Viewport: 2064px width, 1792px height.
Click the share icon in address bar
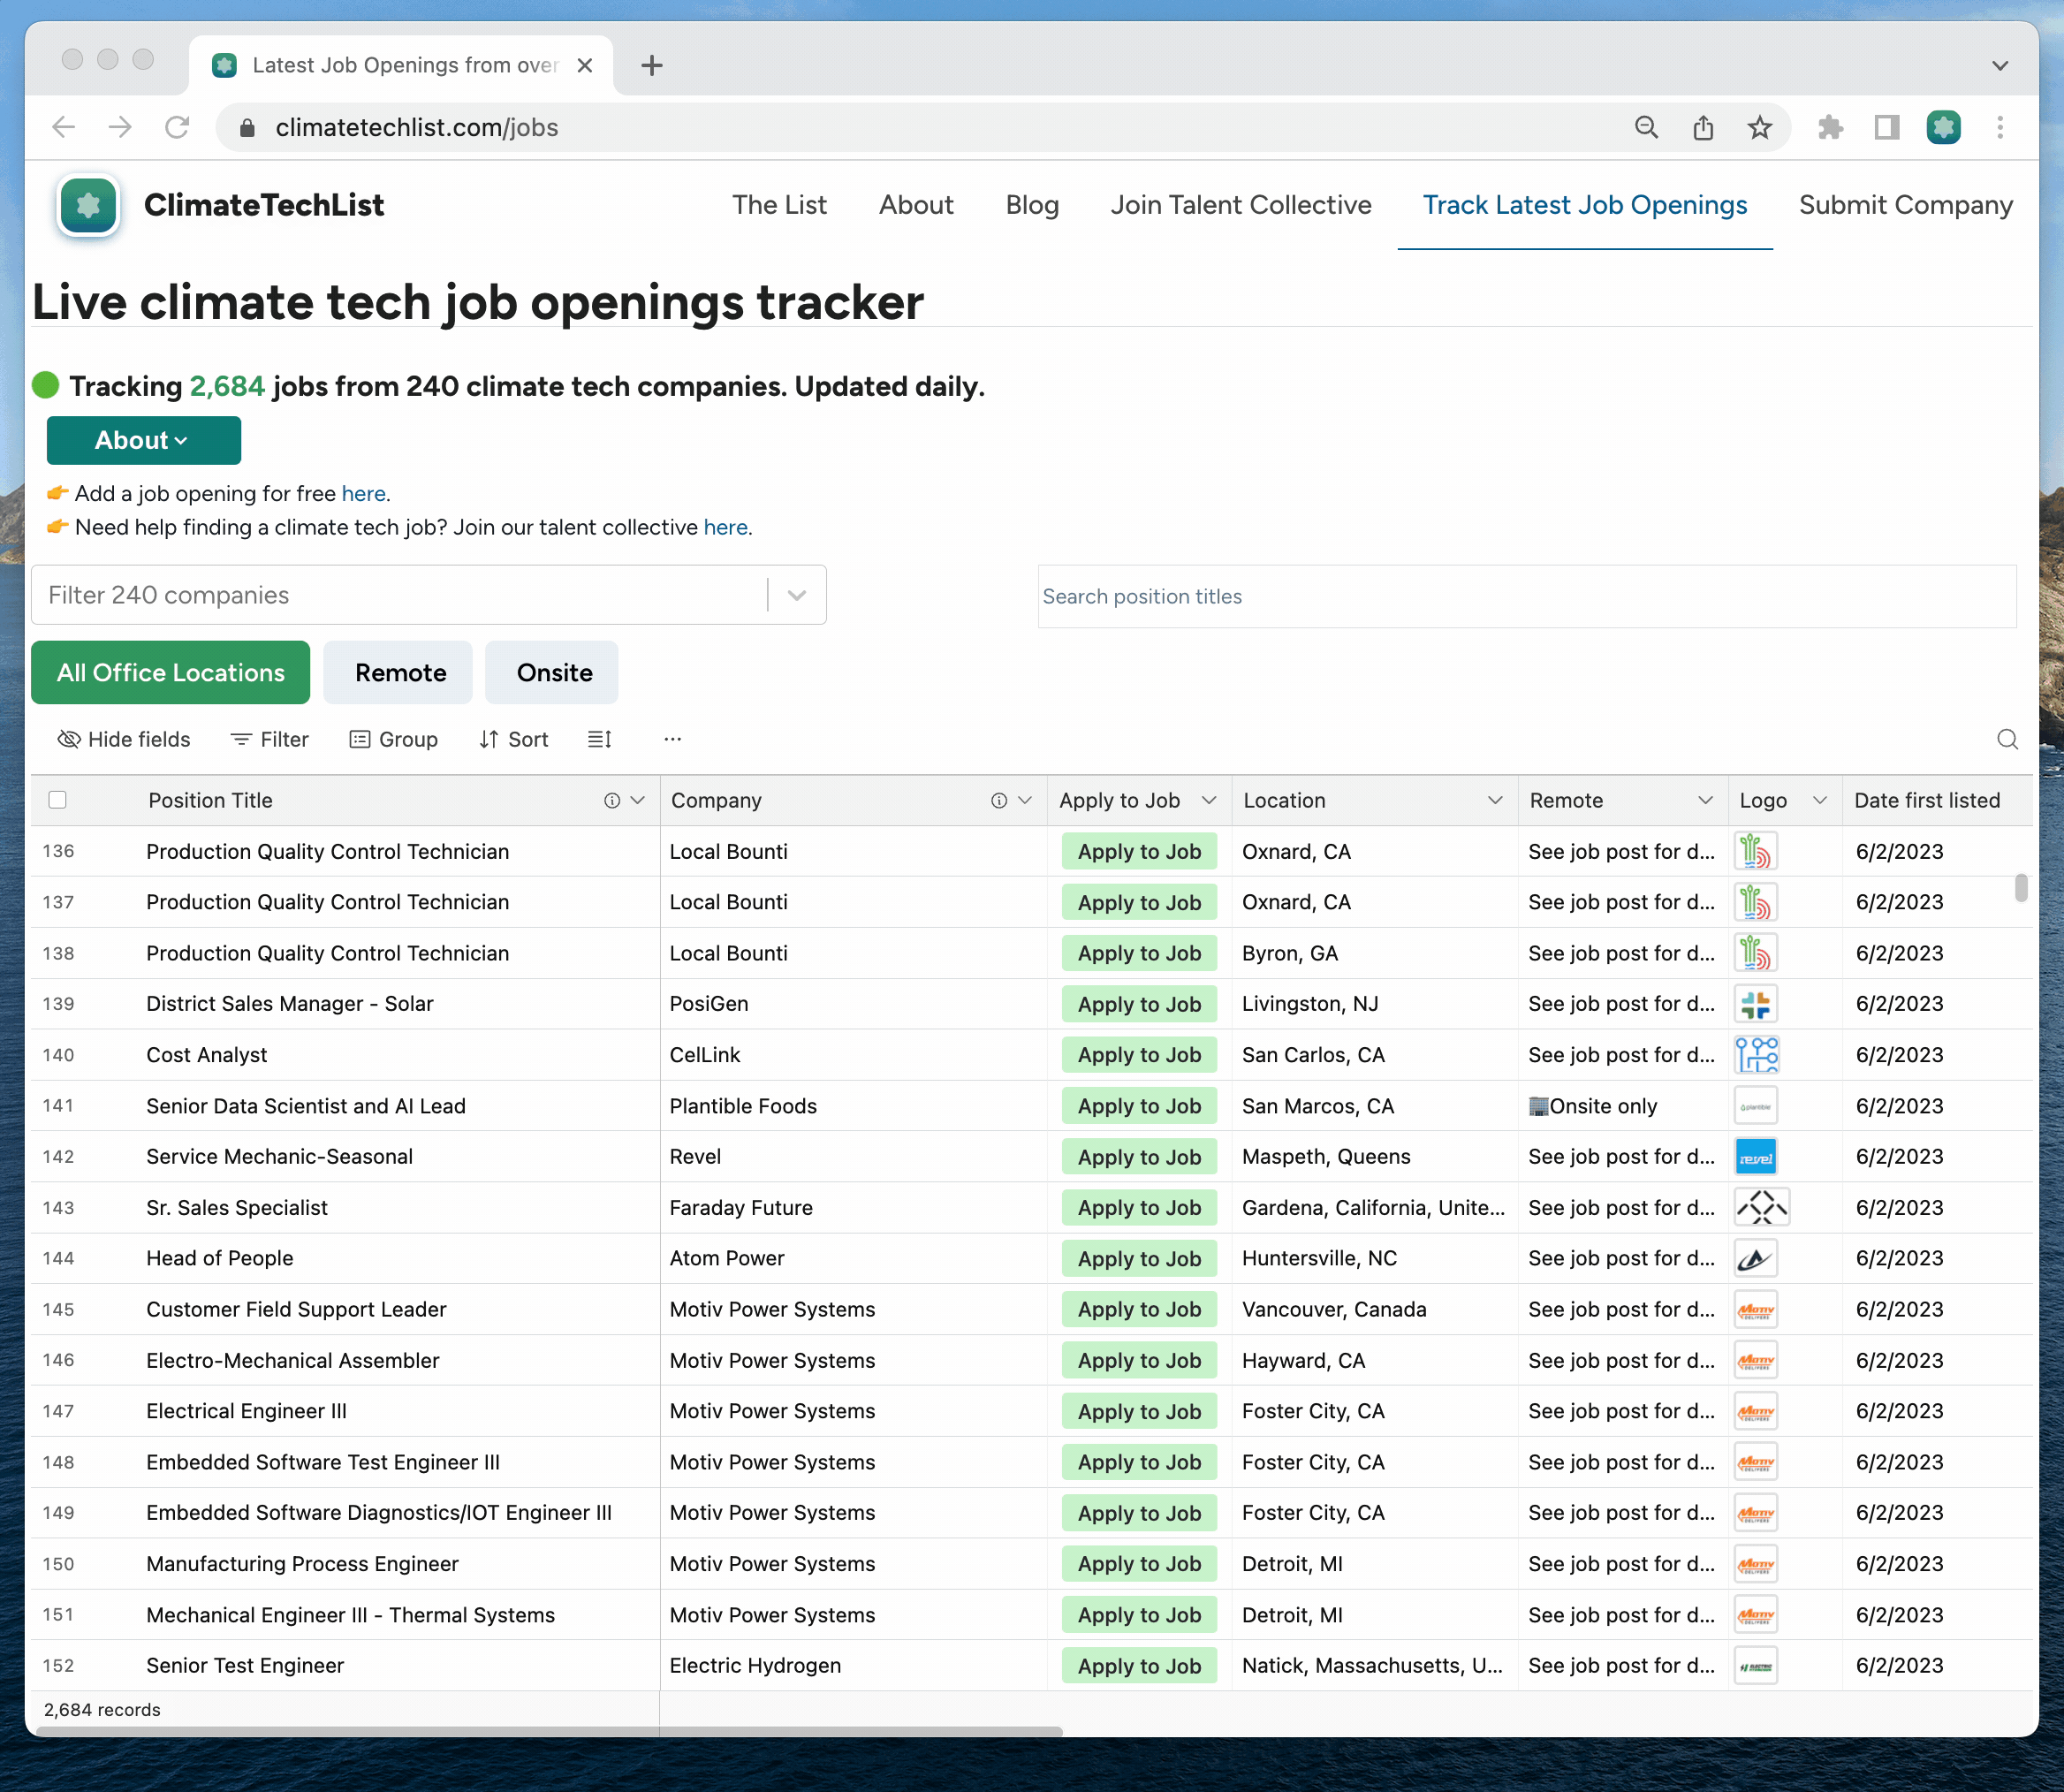[1703, 127]
